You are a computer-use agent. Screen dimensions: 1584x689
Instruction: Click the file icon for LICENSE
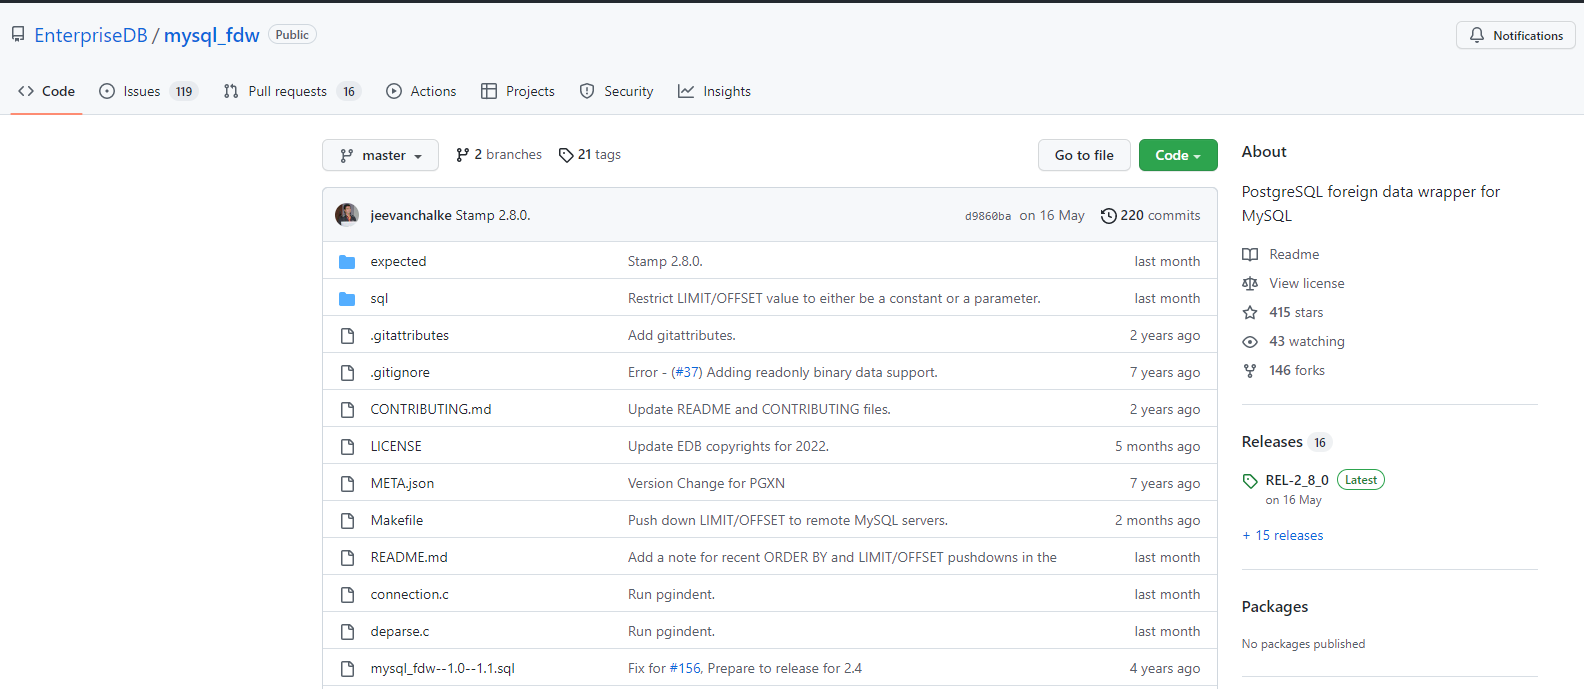pos(347,447)
